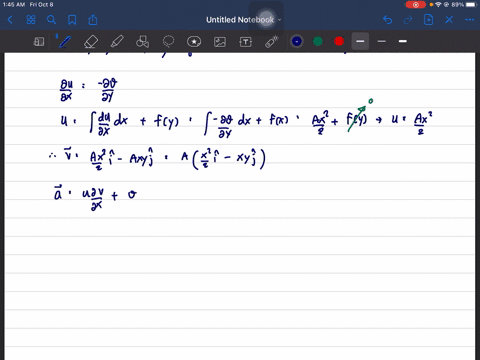480x360 pixels.
Task: Choose the red pen color
Action: pos(339,41)
